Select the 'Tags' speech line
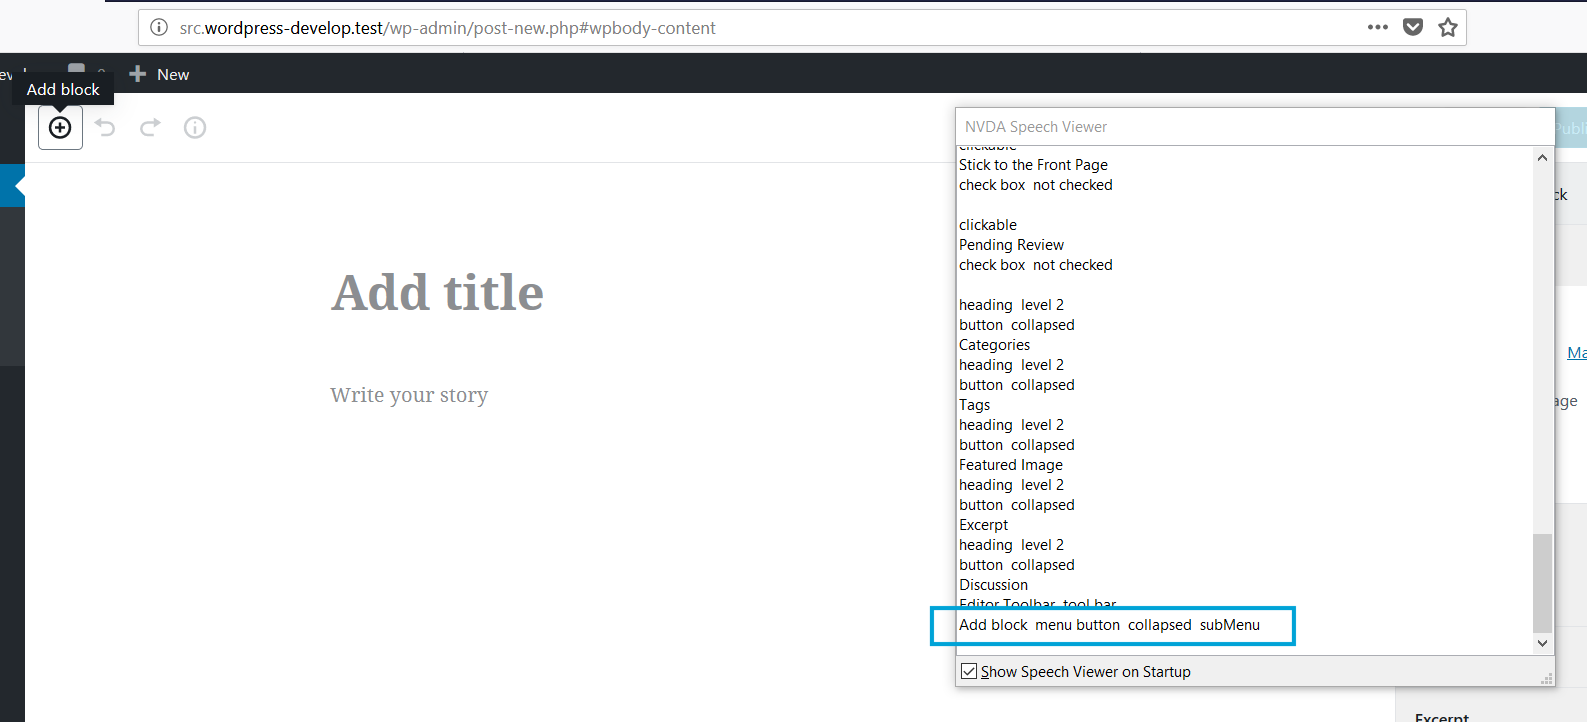Screen dimensions: 1587x722 pyautogui.click(x=974, y=405)
